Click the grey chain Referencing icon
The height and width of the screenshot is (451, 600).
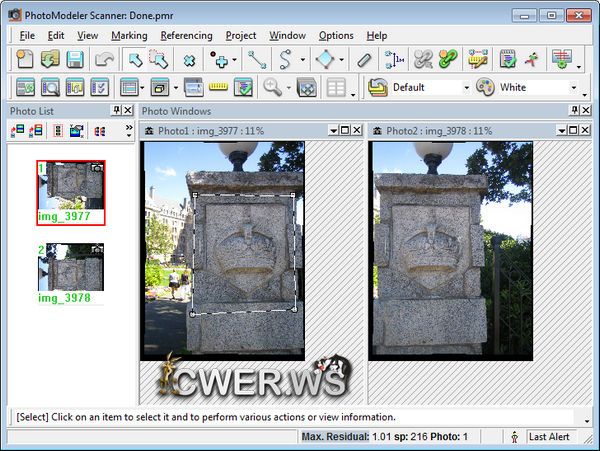[x=423, y=60]
